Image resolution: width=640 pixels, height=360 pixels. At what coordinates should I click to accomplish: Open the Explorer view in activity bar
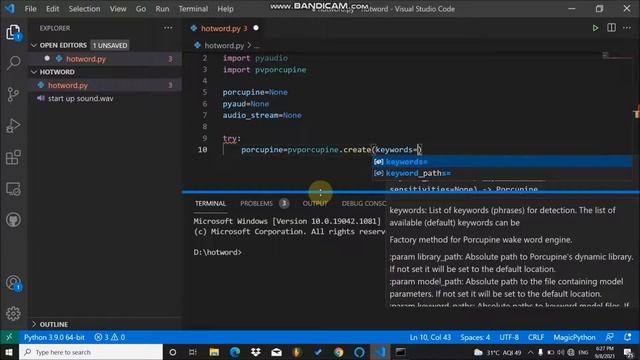[x=13, y=32]
